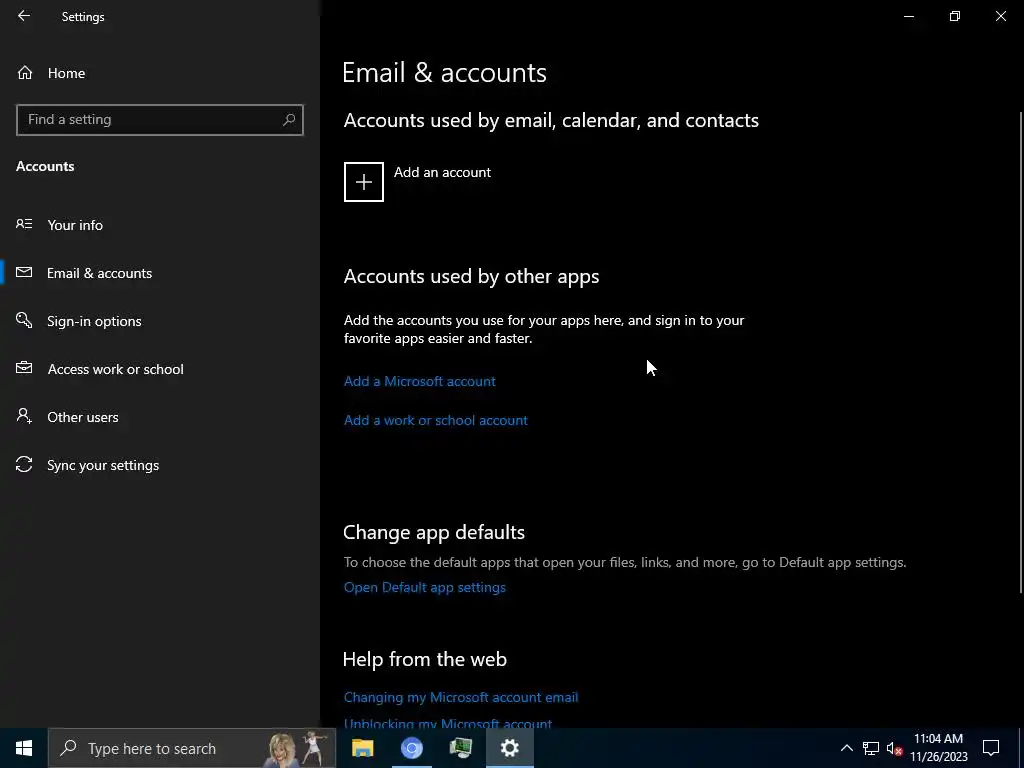The height and width of the screenshot is (768, 1024).
Task: Click the vertical scrollbar in Settings
Action: pyautogui.click(x=1021, y=353)
